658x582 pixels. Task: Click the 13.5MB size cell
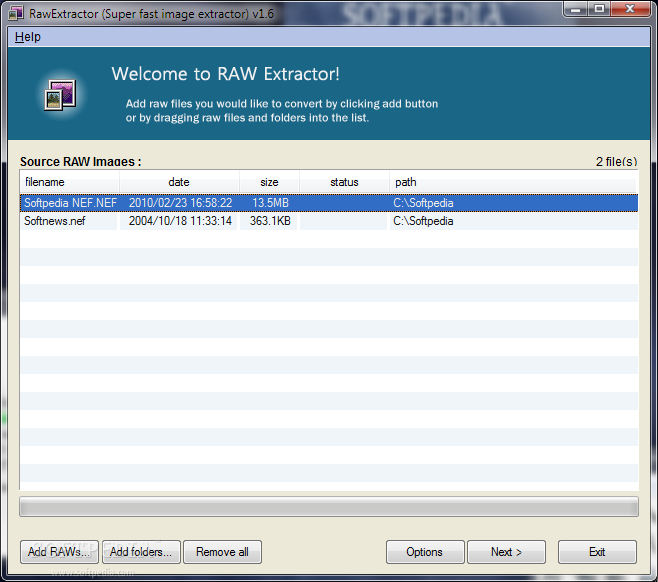click(270, 203)
